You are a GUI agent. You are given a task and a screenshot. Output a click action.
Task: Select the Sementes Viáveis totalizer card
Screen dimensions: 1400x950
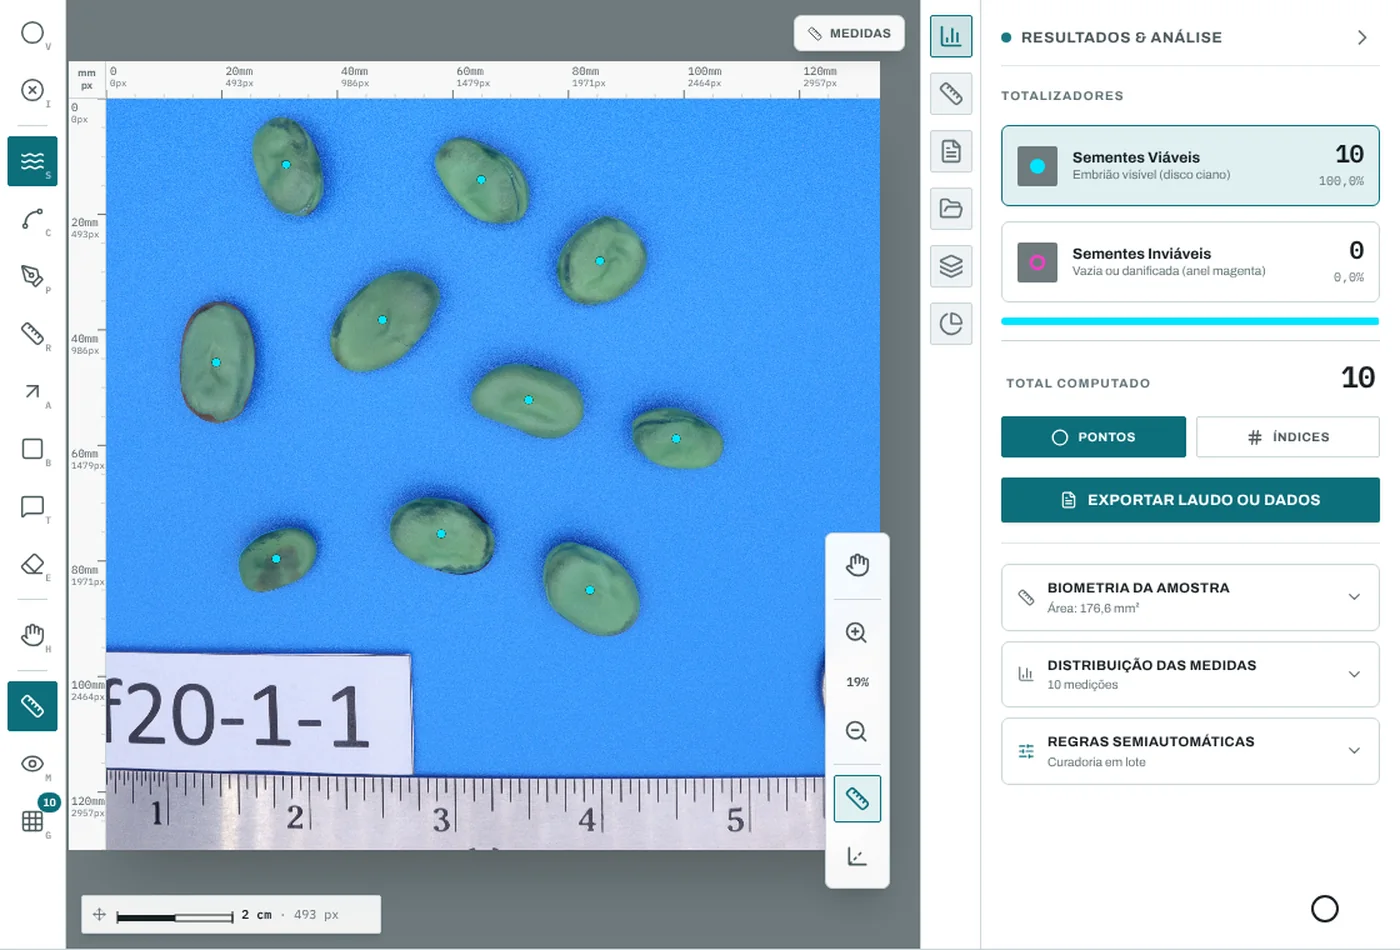(x=1190, y=166)
